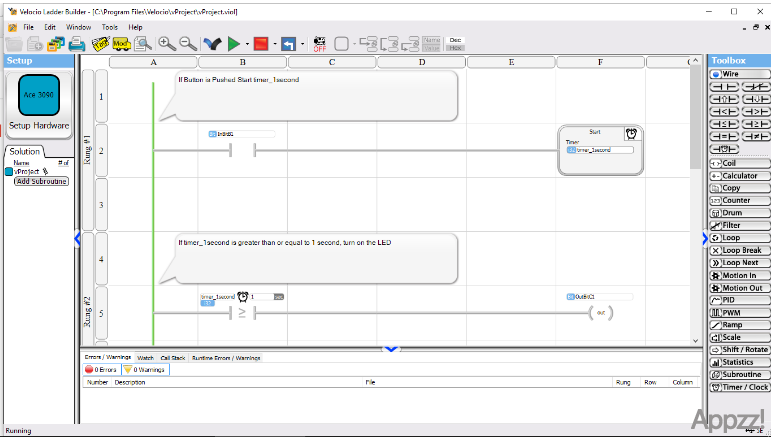Viewport: 773px width, 438px height.
Task: Select the Filter tool
Action: (x=739, y=225)
